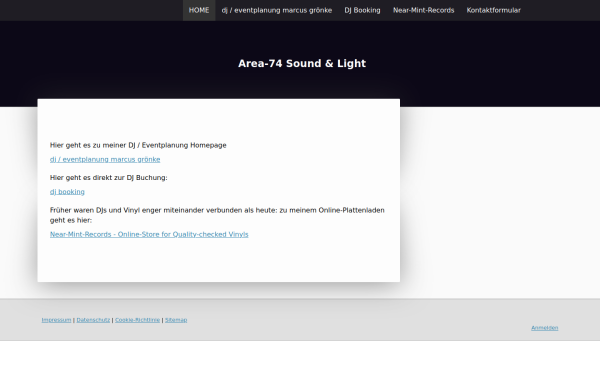The height and width of the screenshot is (375, 600).
Task: Click the 'Area-74 Sound & Light' site title
Action: coord(302,64)
